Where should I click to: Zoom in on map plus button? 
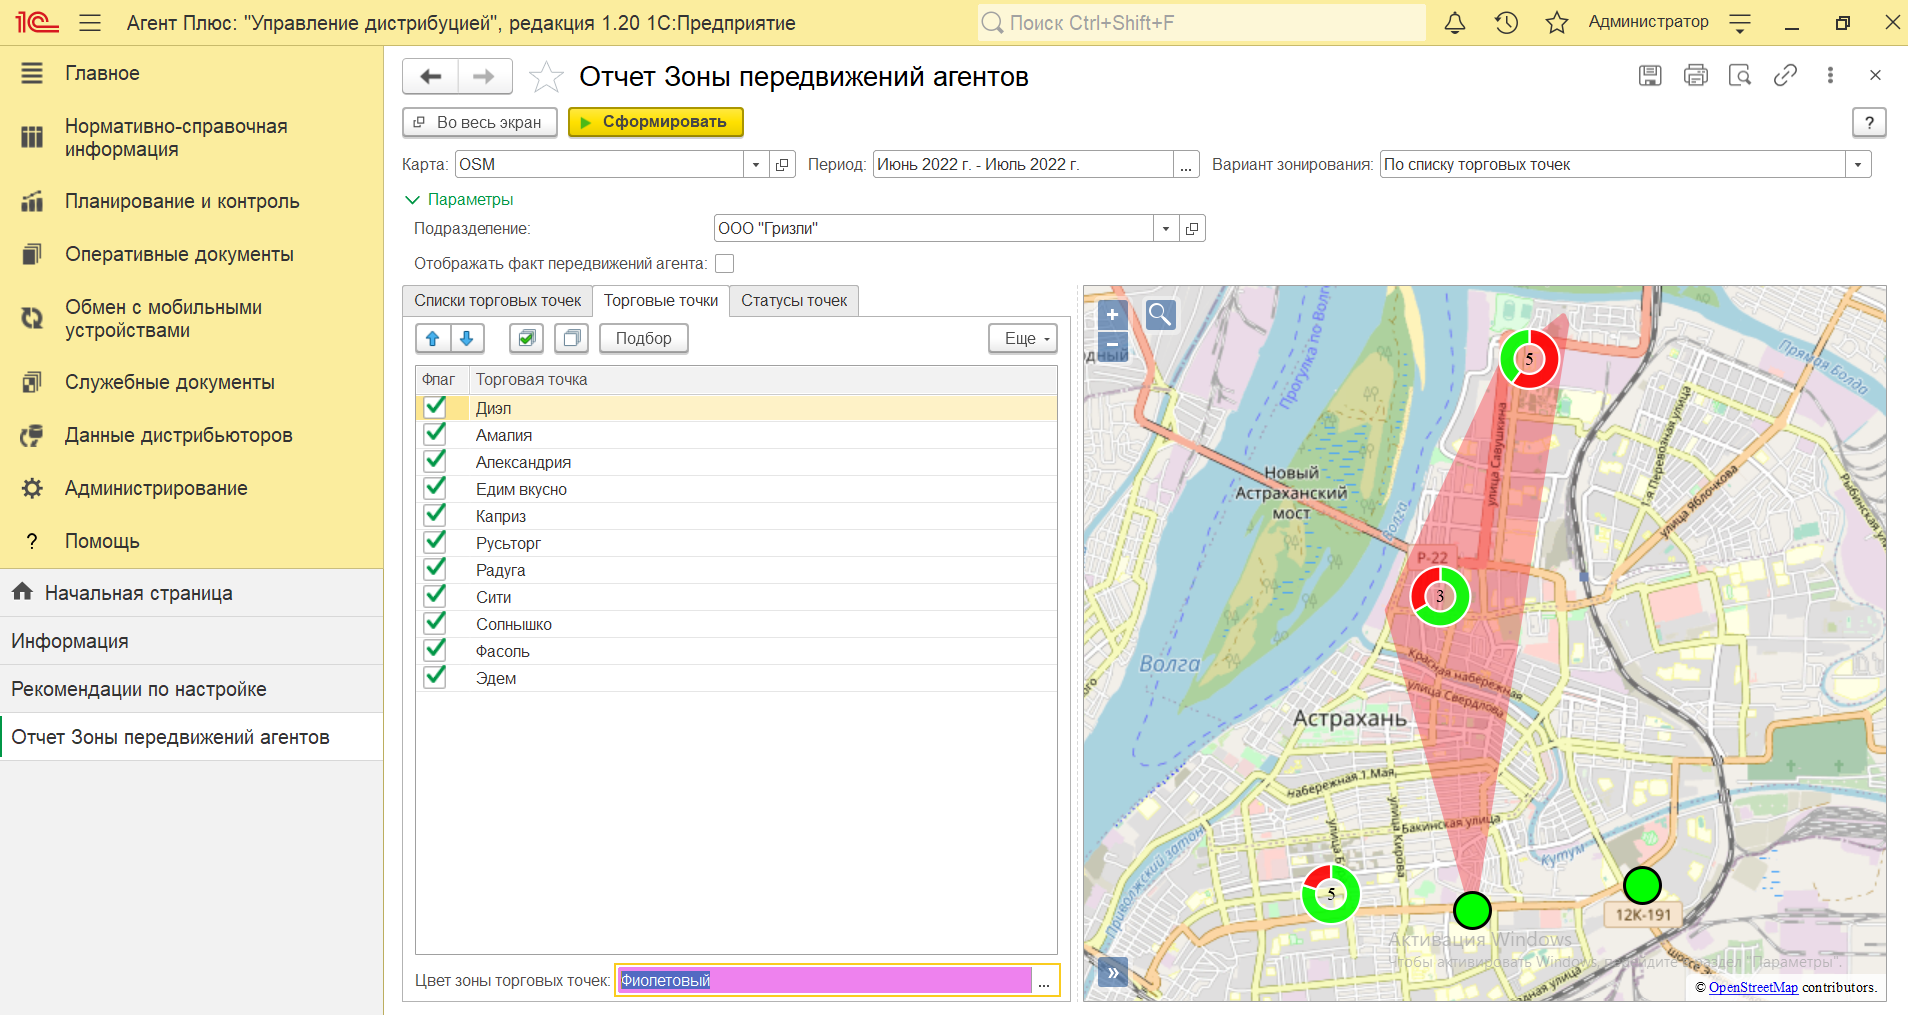click(1112, 315)
